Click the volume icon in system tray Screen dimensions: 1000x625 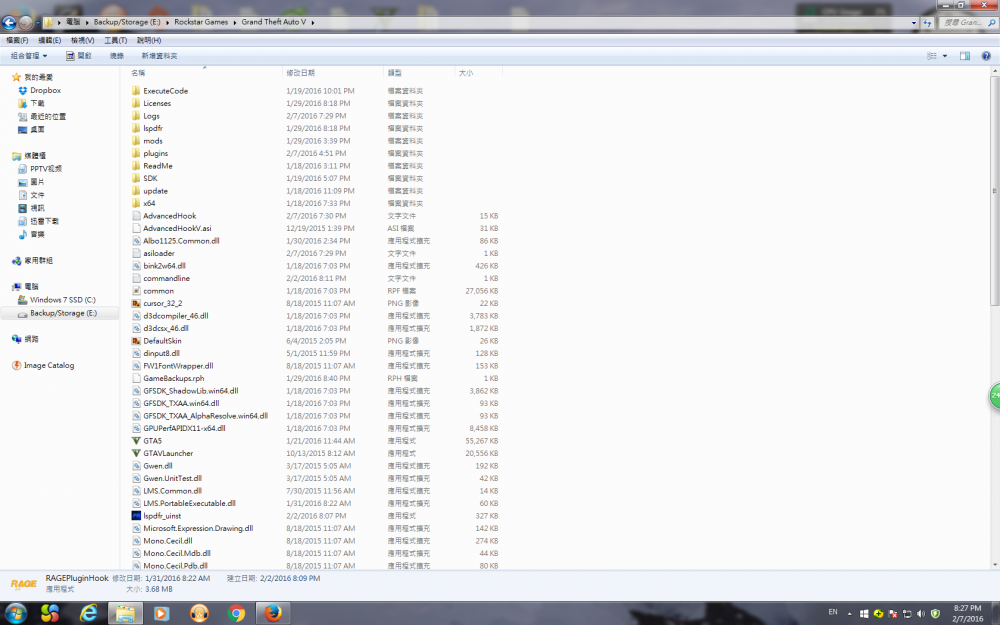coord(921,614)
